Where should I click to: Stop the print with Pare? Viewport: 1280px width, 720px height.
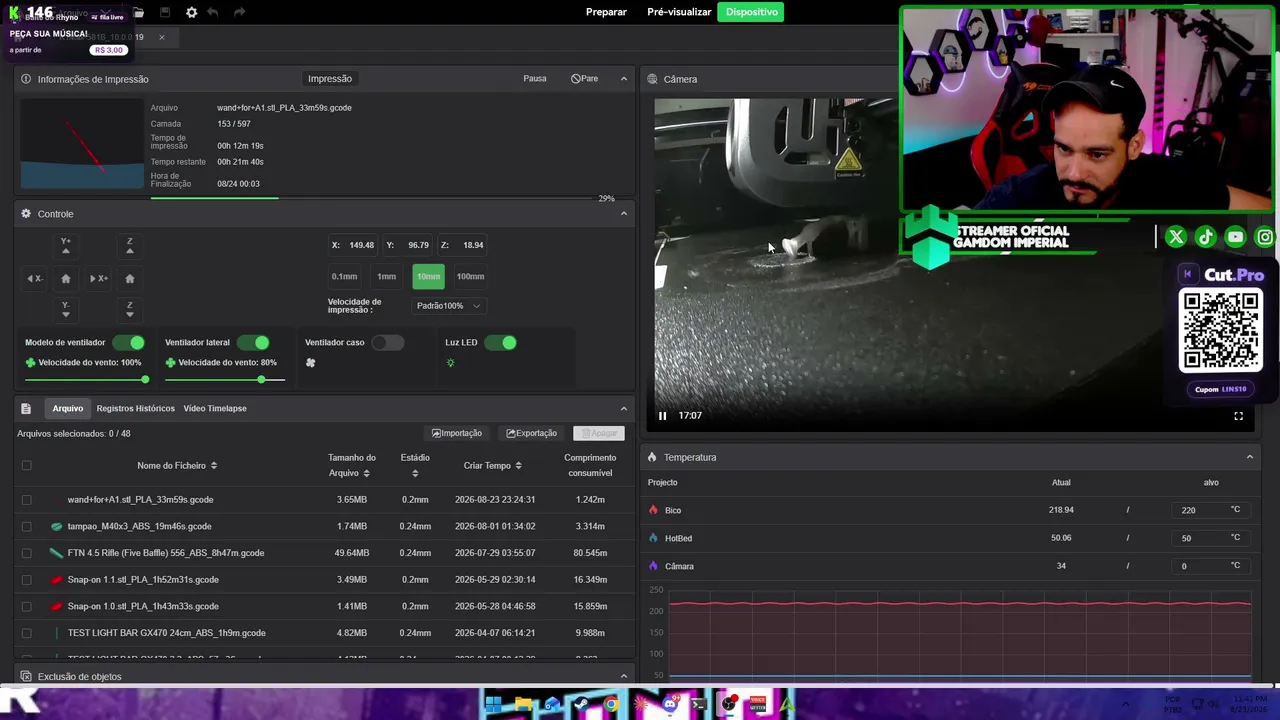(585, 79)
